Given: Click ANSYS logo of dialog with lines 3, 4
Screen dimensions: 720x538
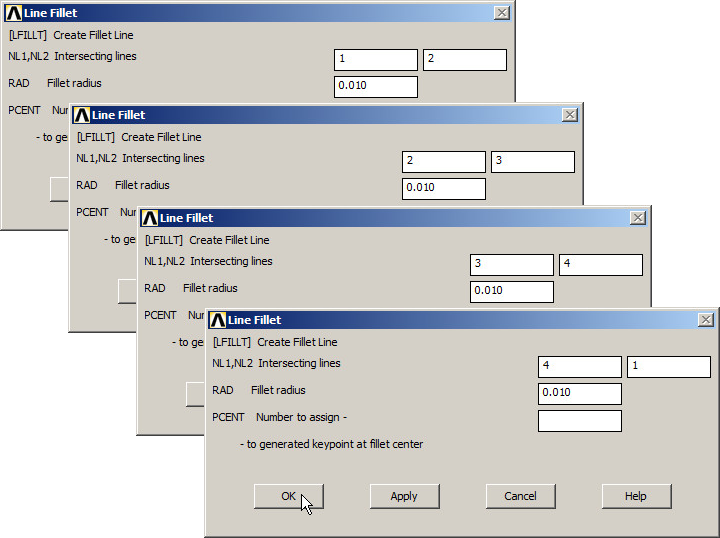Looking at the screenshot, I should pos(149,218).
